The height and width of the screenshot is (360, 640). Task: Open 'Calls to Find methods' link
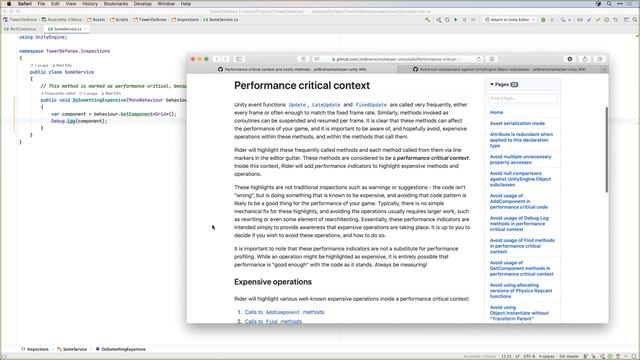pyautogui.click(x=273, y=322)
